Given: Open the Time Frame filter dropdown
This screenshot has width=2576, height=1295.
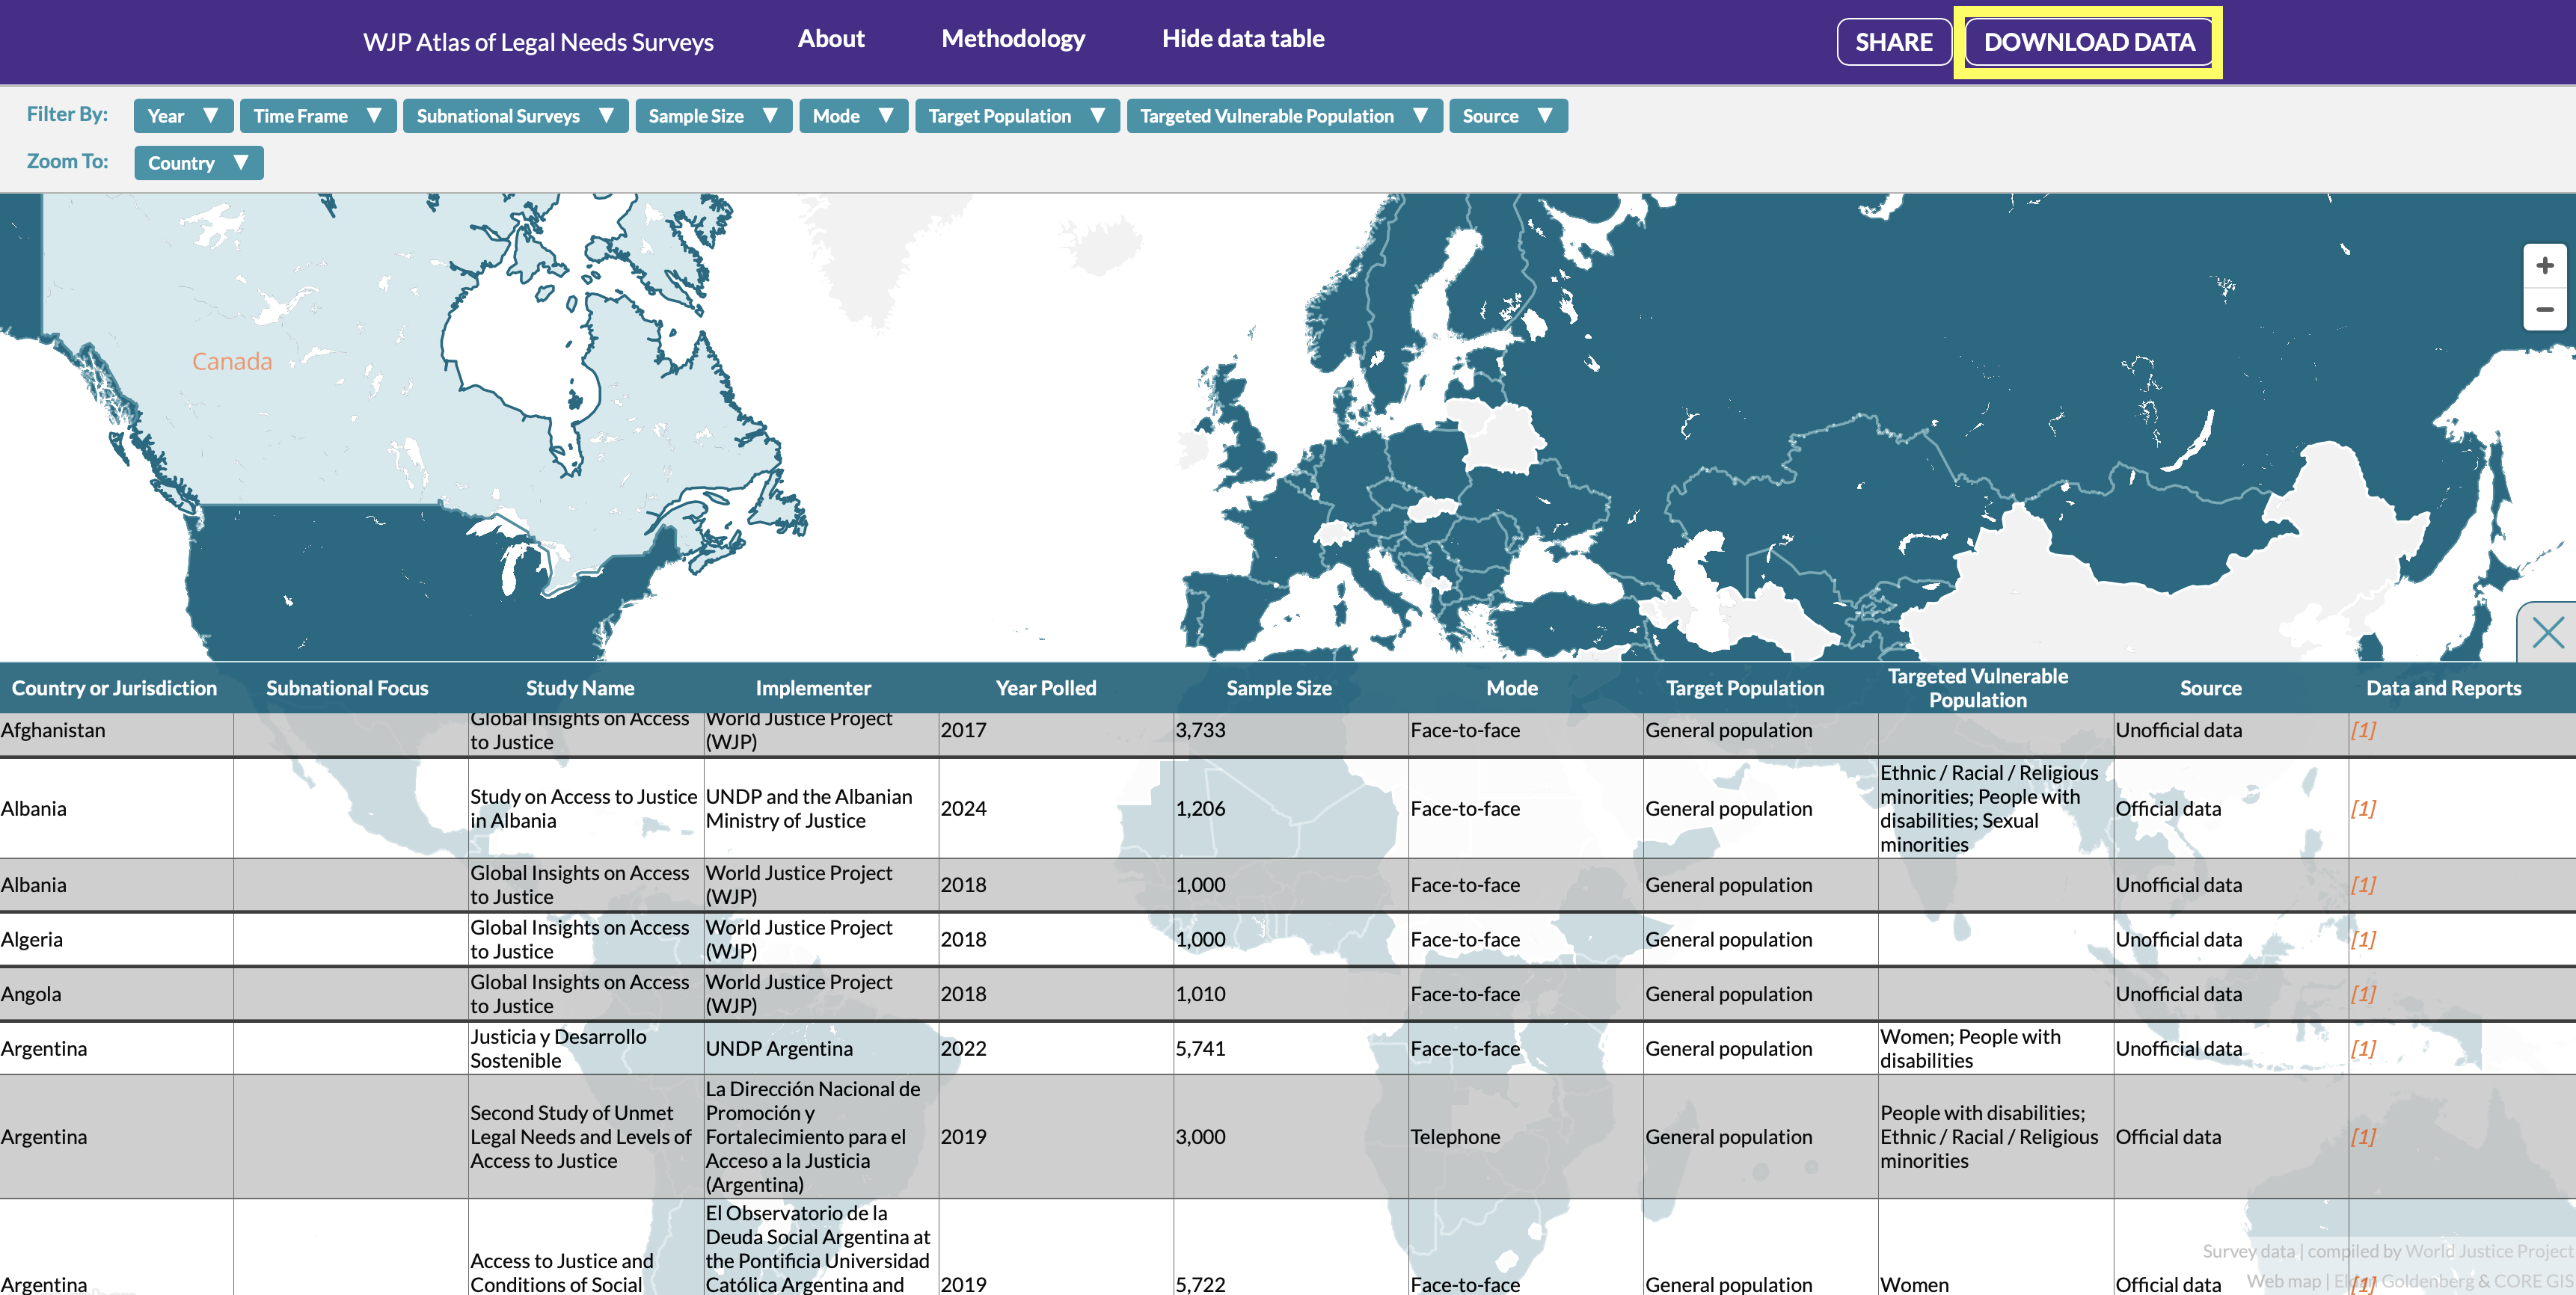Looking at the screenshot, I should (317, 116).
